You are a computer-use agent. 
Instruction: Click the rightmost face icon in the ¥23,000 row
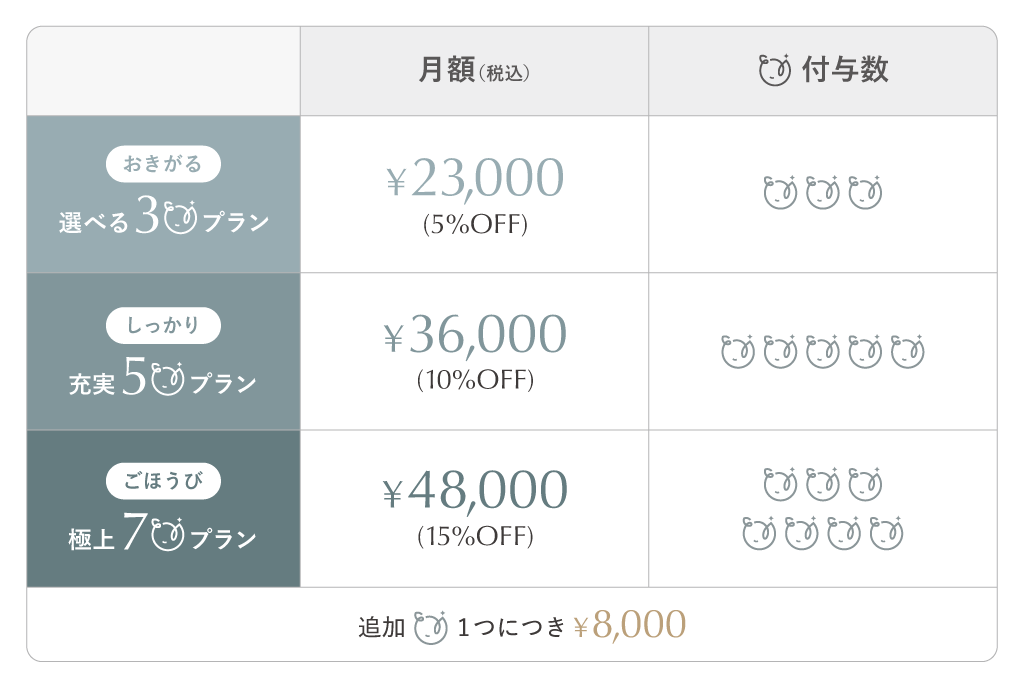864,192
